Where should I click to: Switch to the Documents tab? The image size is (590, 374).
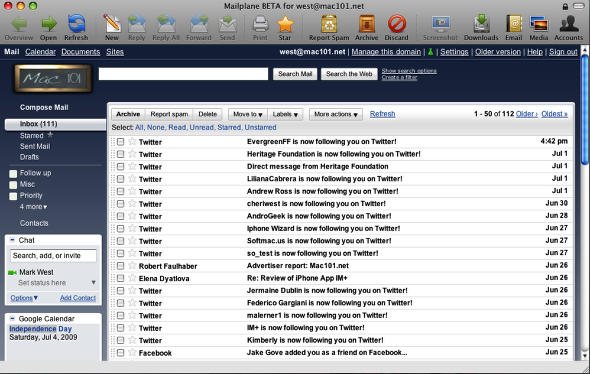pos(81,52)
